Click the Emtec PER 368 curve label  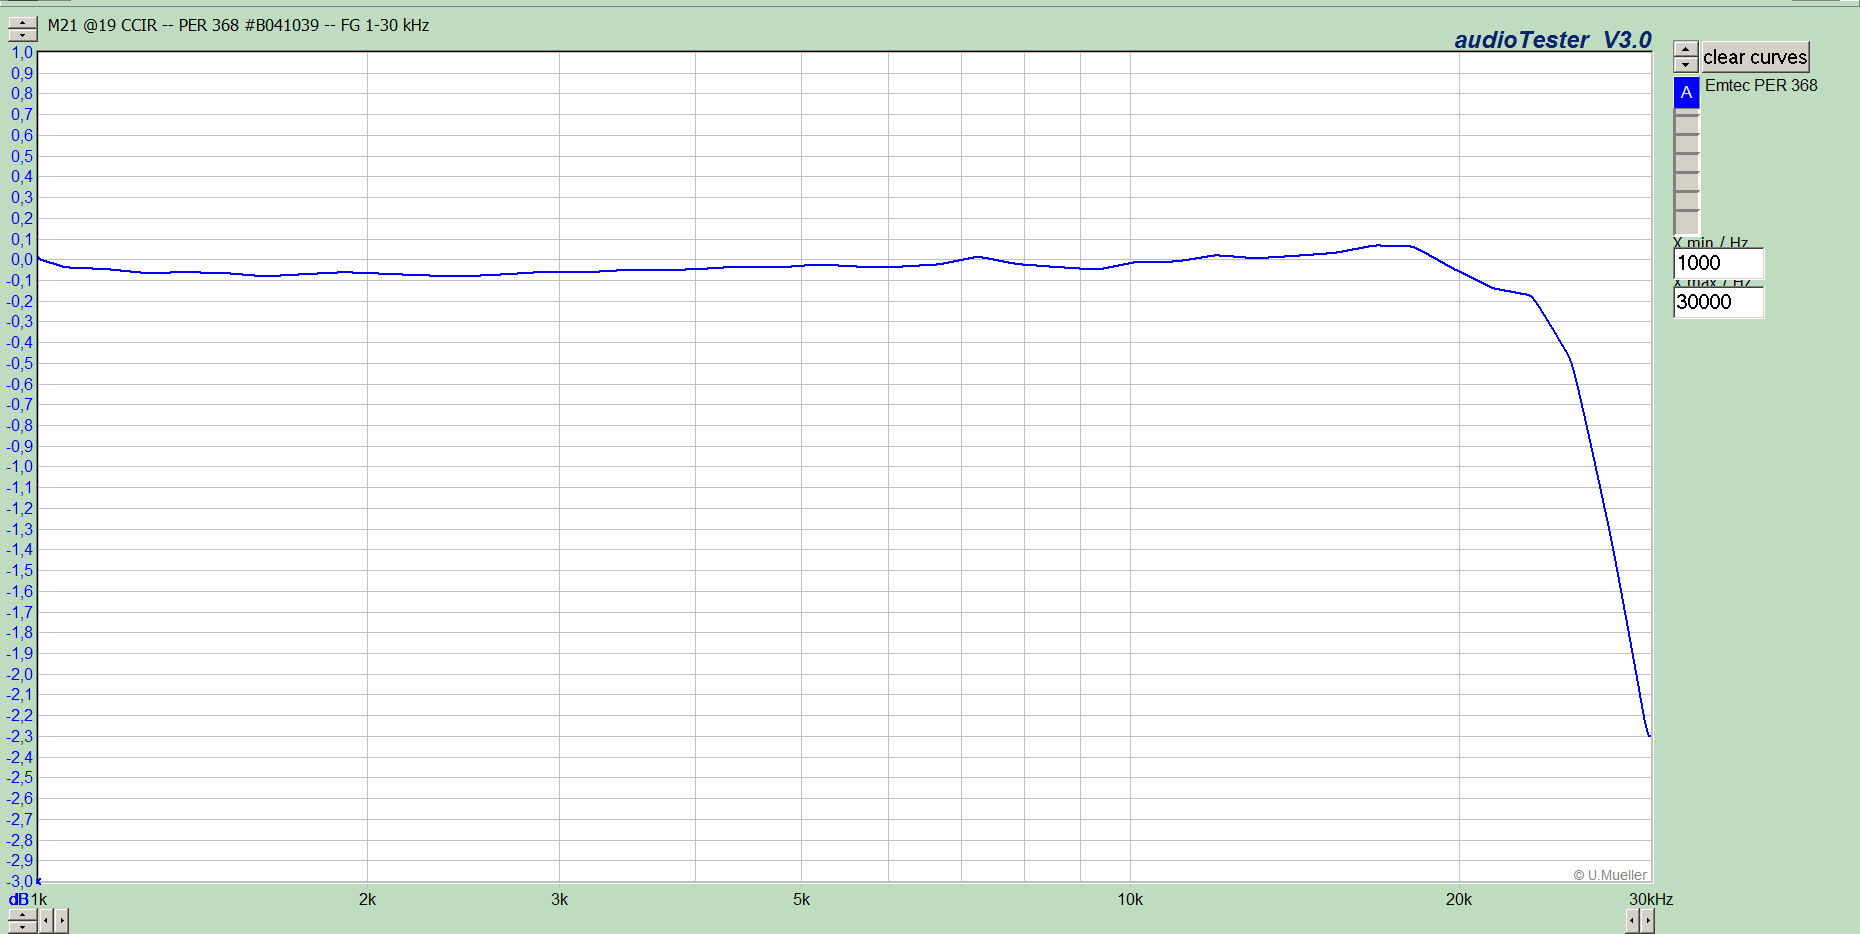pos(1761,85)
